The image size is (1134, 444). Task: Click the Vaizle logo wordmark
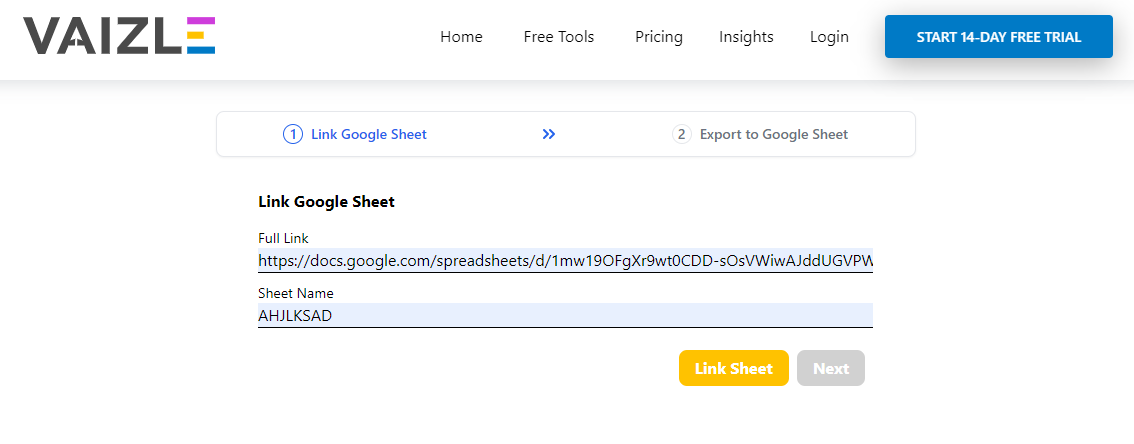click(119, 36)
